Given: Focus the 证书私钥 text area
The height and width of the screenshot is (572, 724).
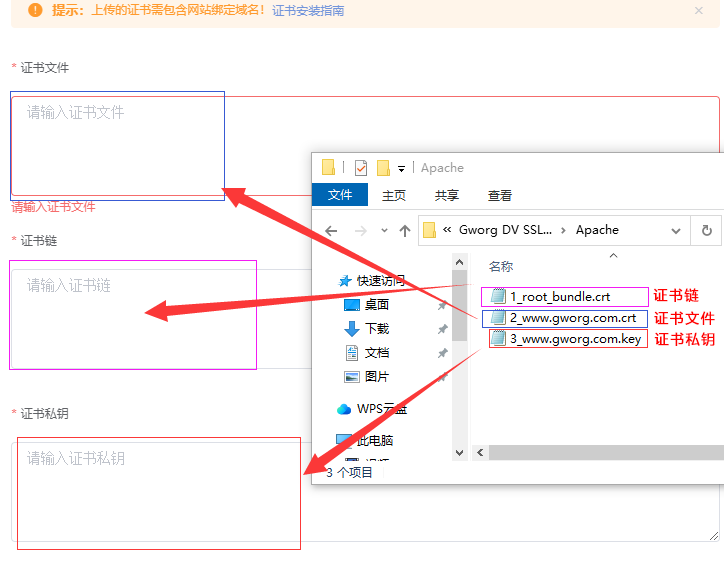Looking at the screenshot, I should pos(365,492).
